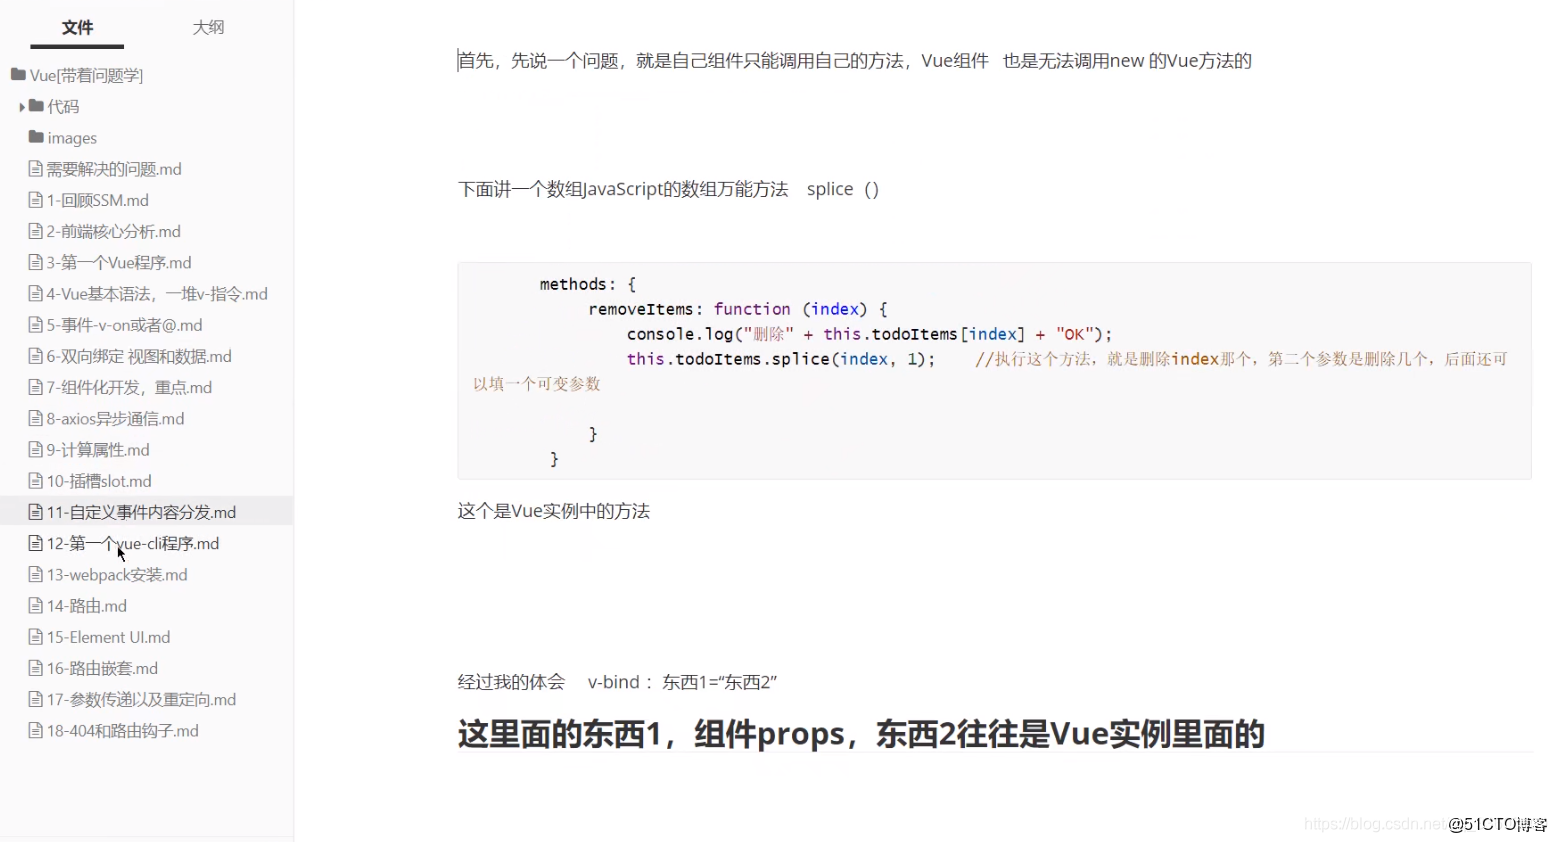Click file icon beside 14-路由.md
Viewport: 1557px width, 842px height.
pyautogui.click(x=36, y=606)
